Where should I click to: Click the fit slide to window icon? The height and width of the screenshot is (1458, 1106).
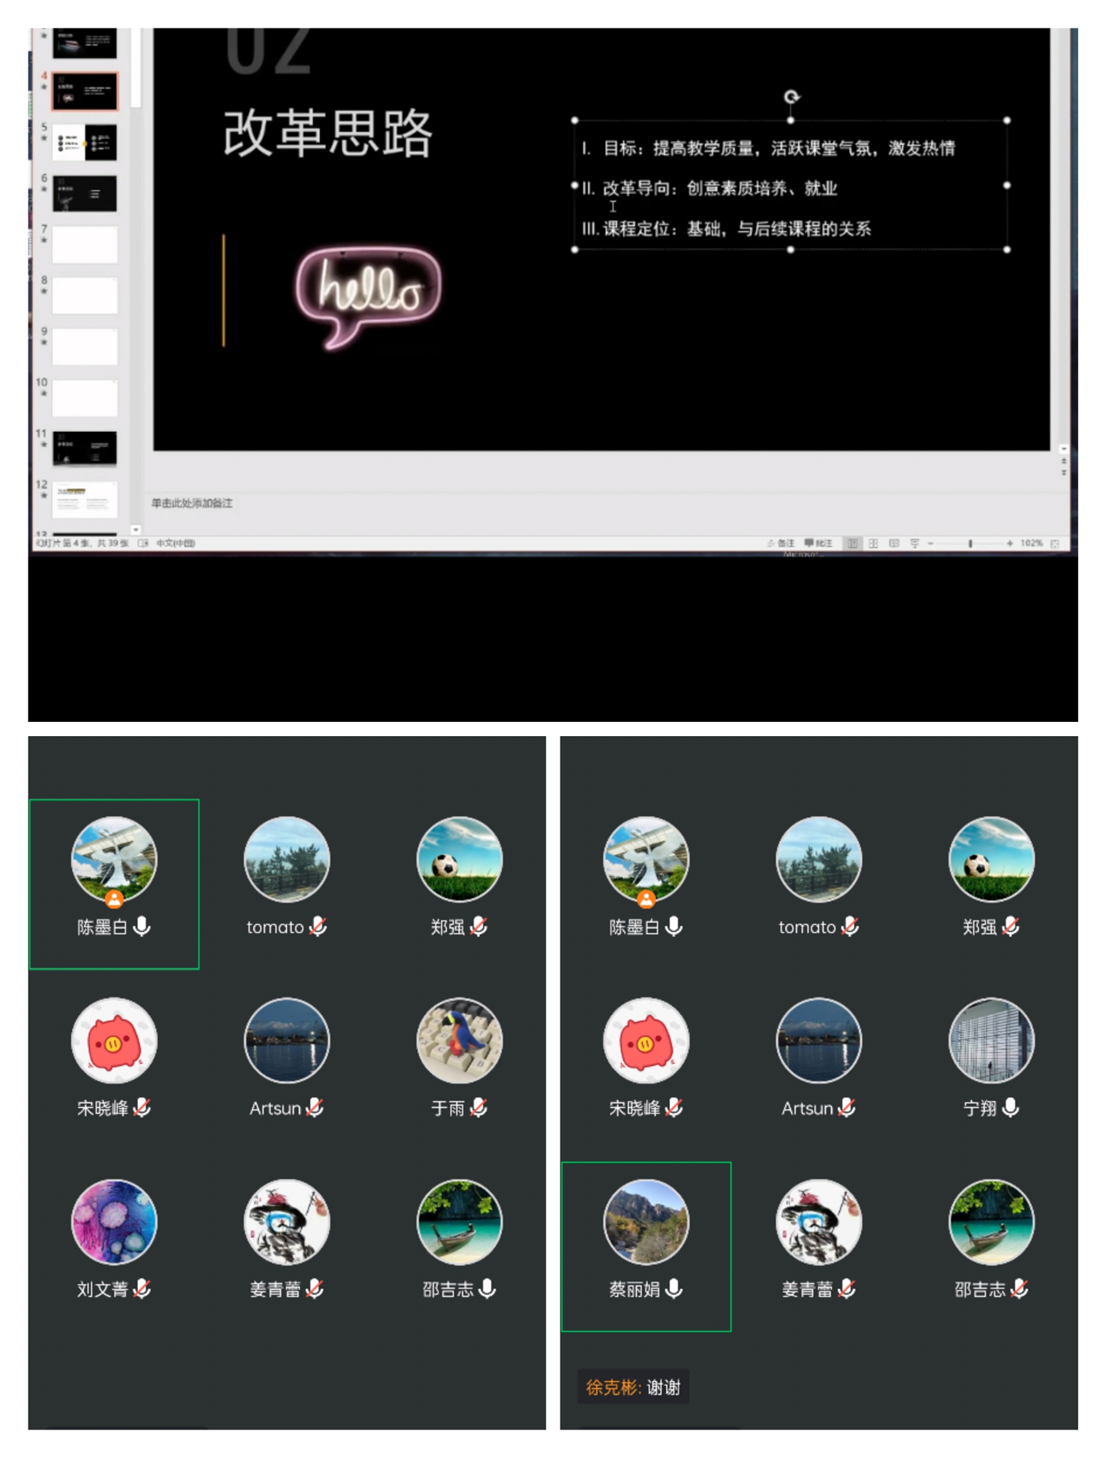pos(1054,543)
